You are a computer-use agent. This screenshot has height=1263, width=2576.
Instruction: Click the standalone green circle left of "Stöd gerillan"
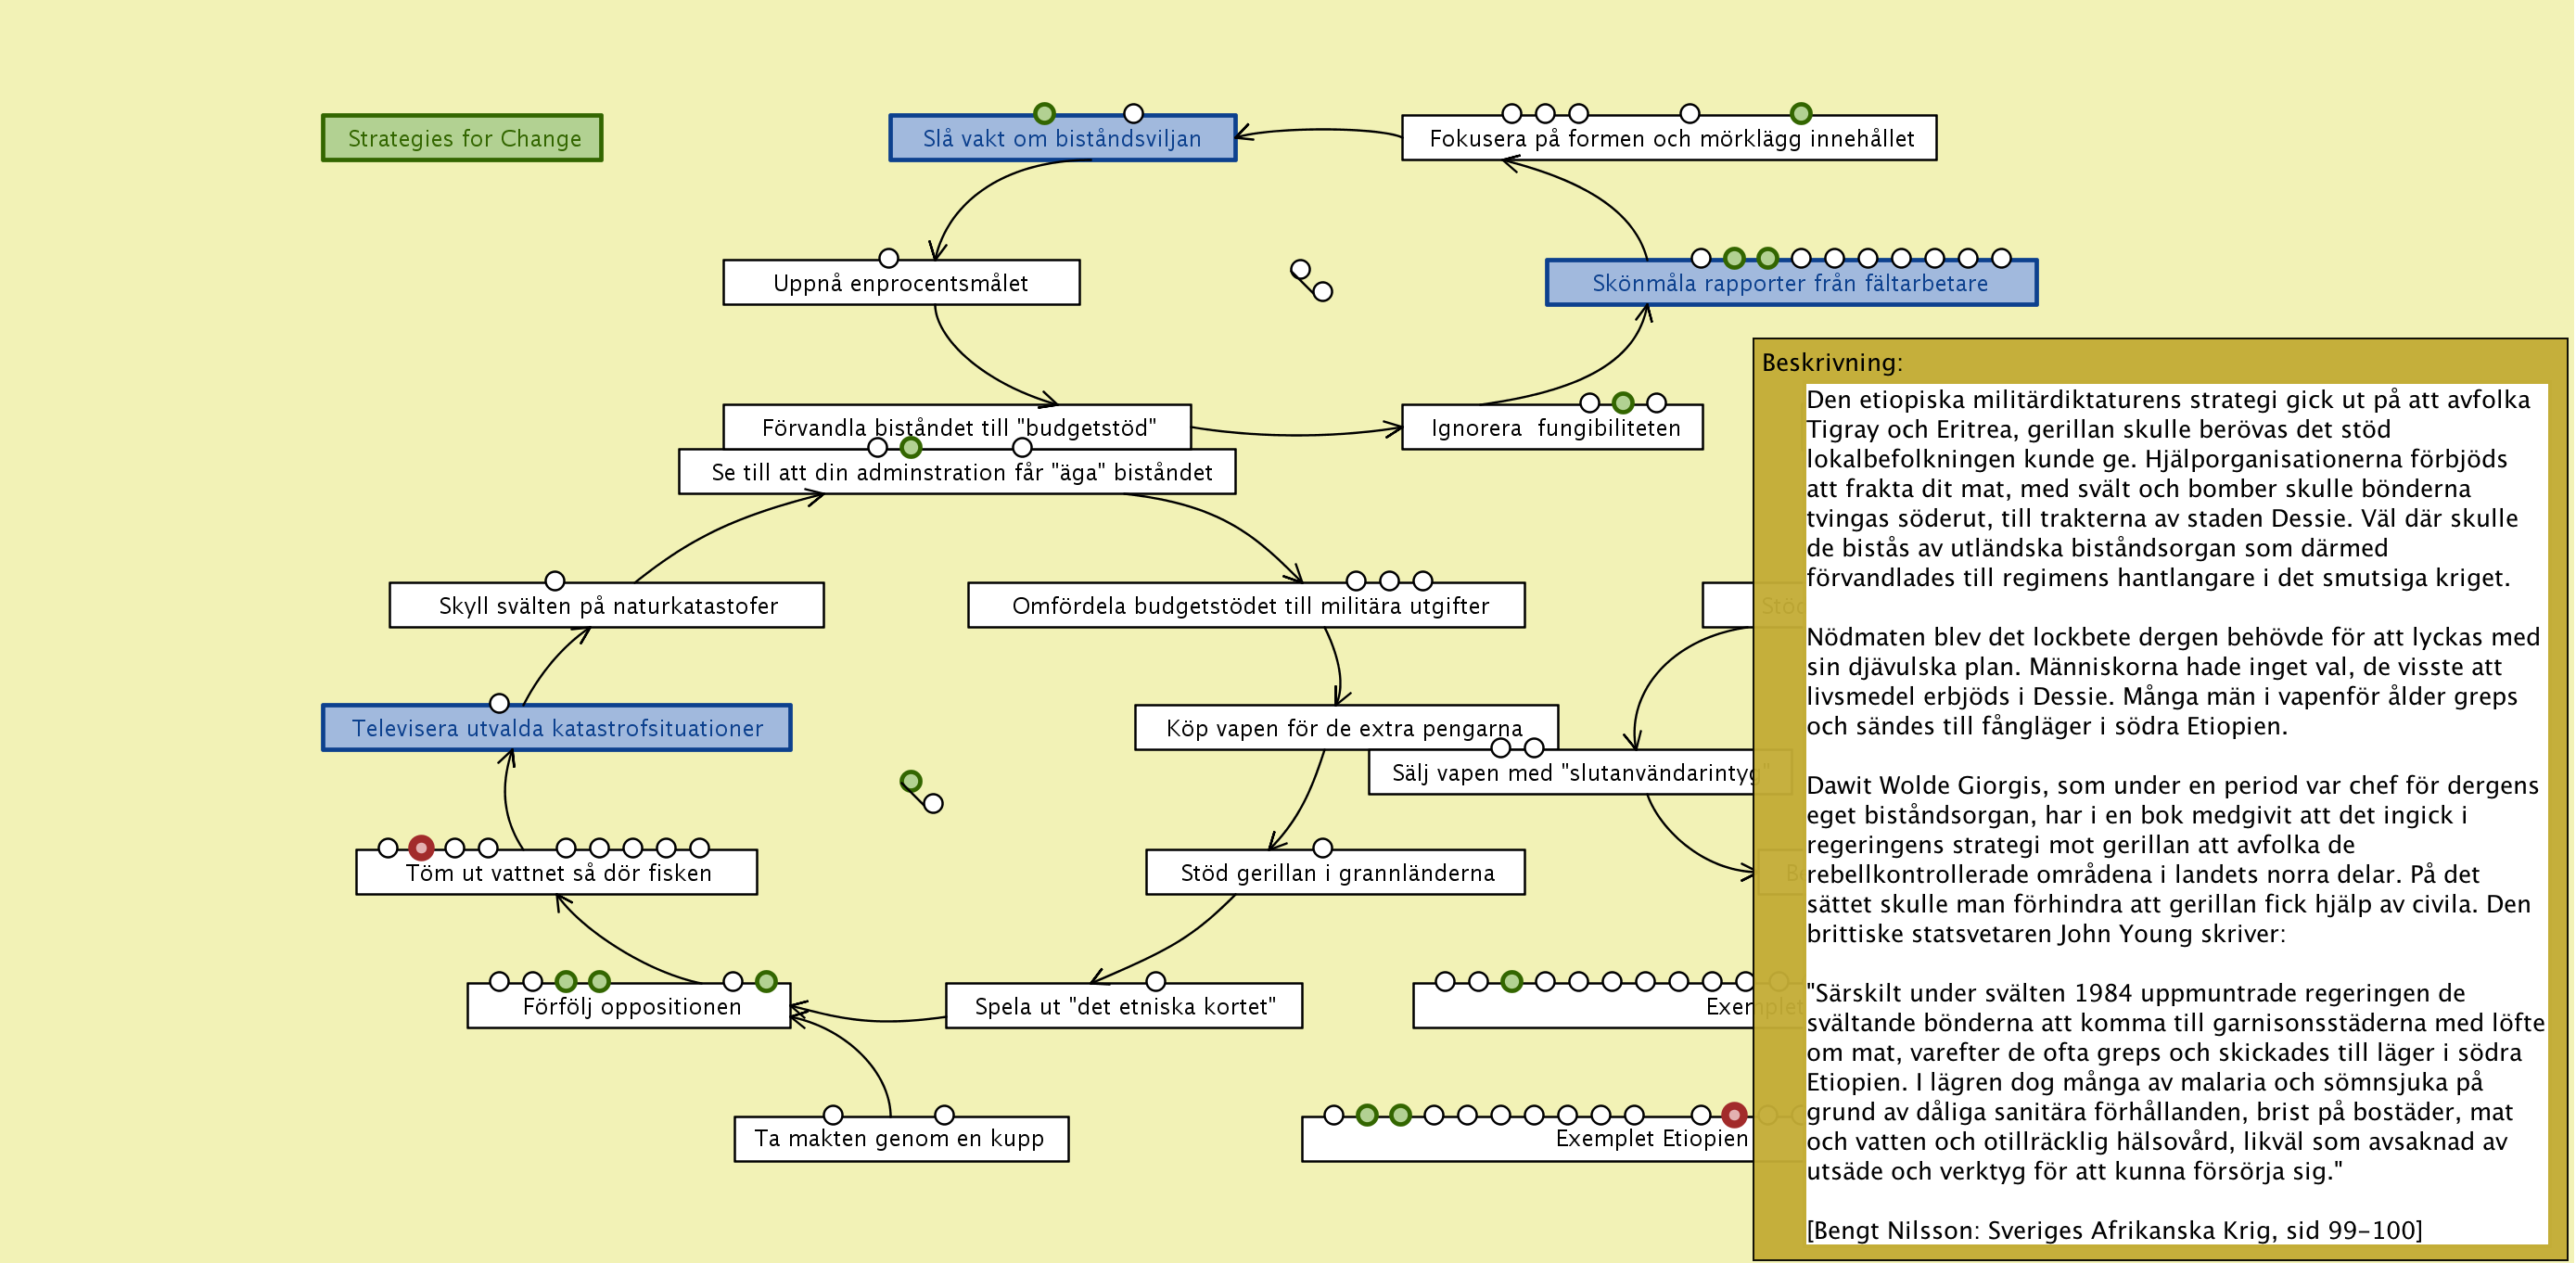910,780
